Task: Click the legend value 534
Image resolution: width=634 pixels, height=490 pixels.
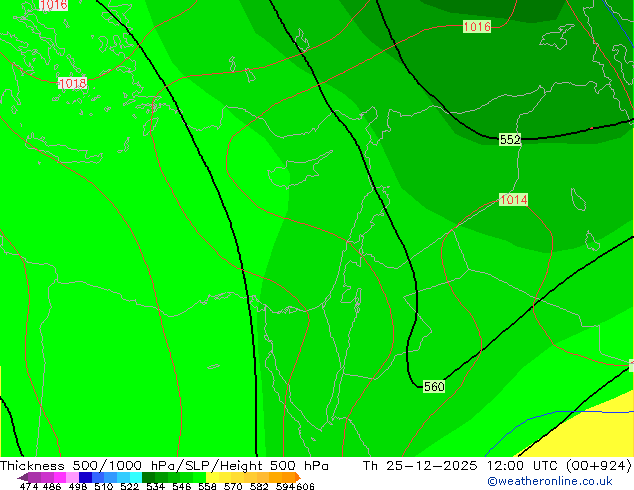Action: pyautogui.click(x=155, y=486)
